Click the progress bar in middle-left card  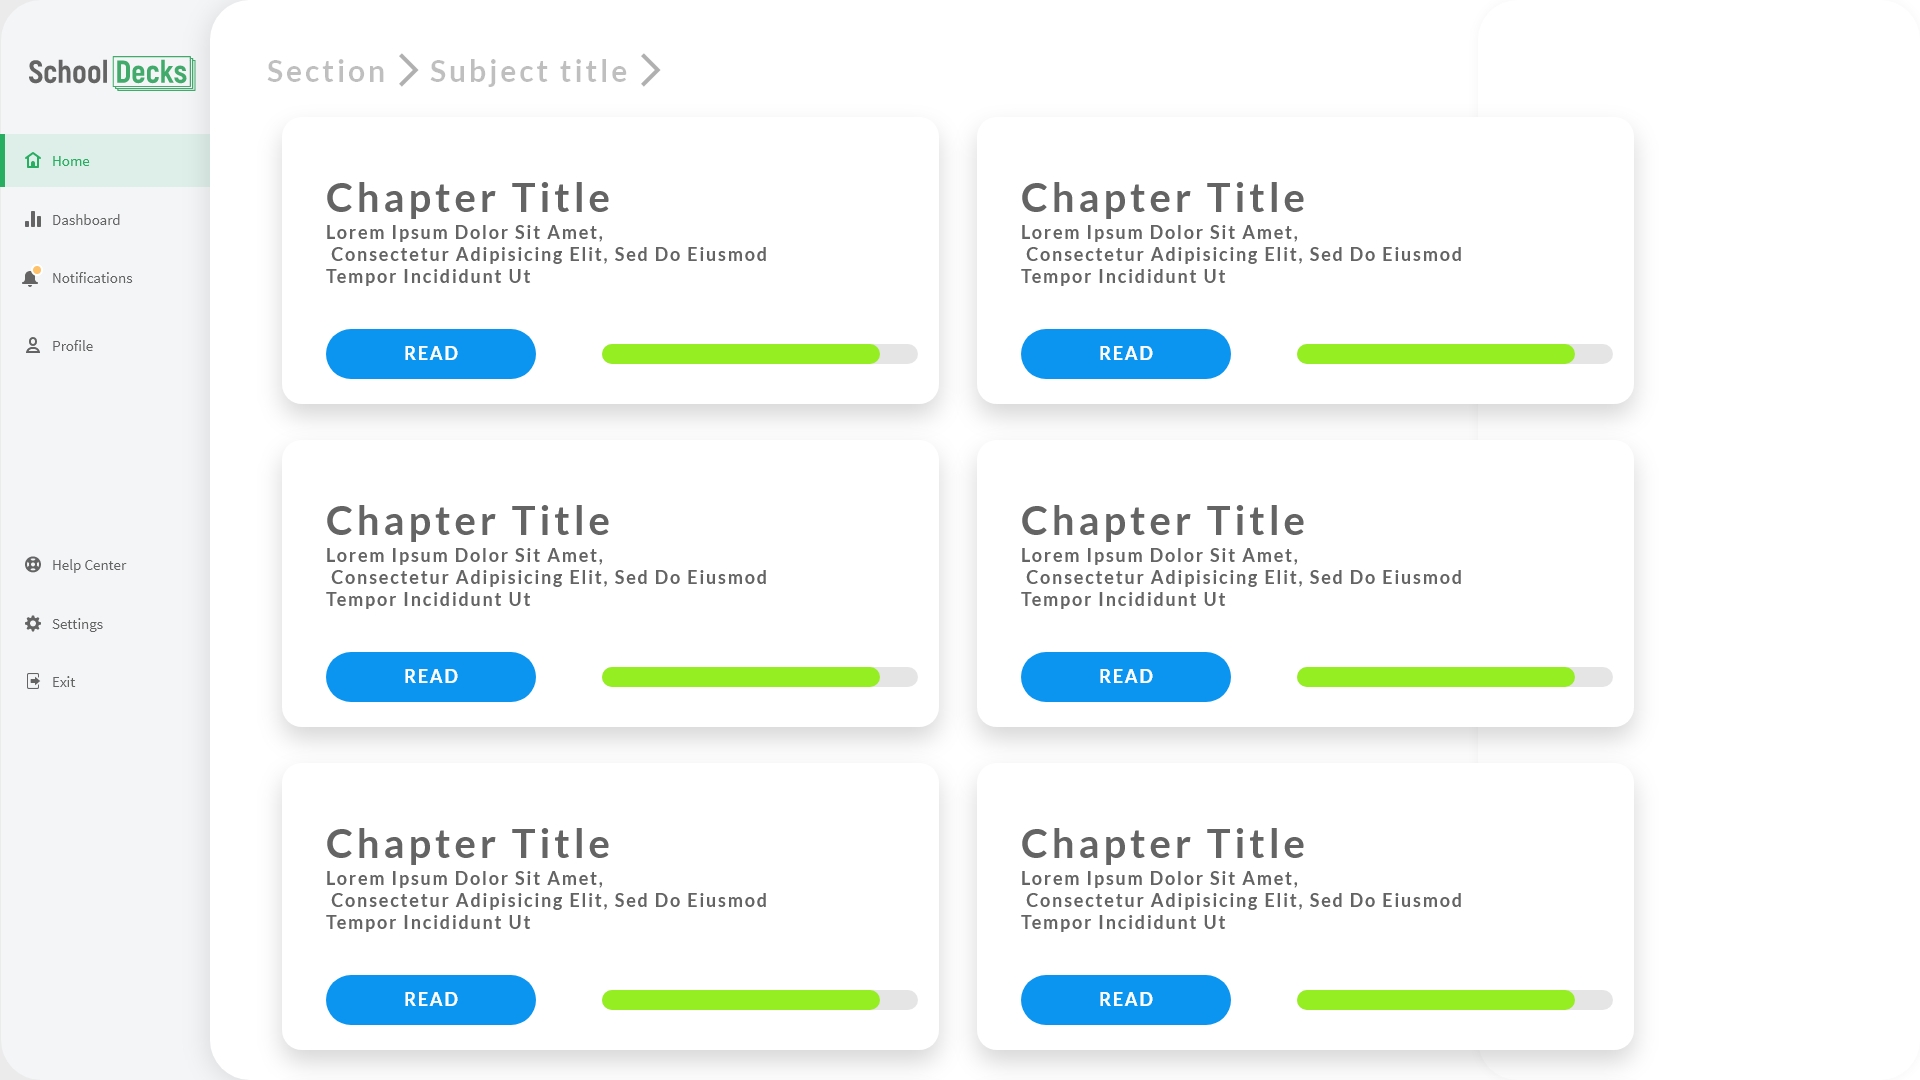pos(759,677)
